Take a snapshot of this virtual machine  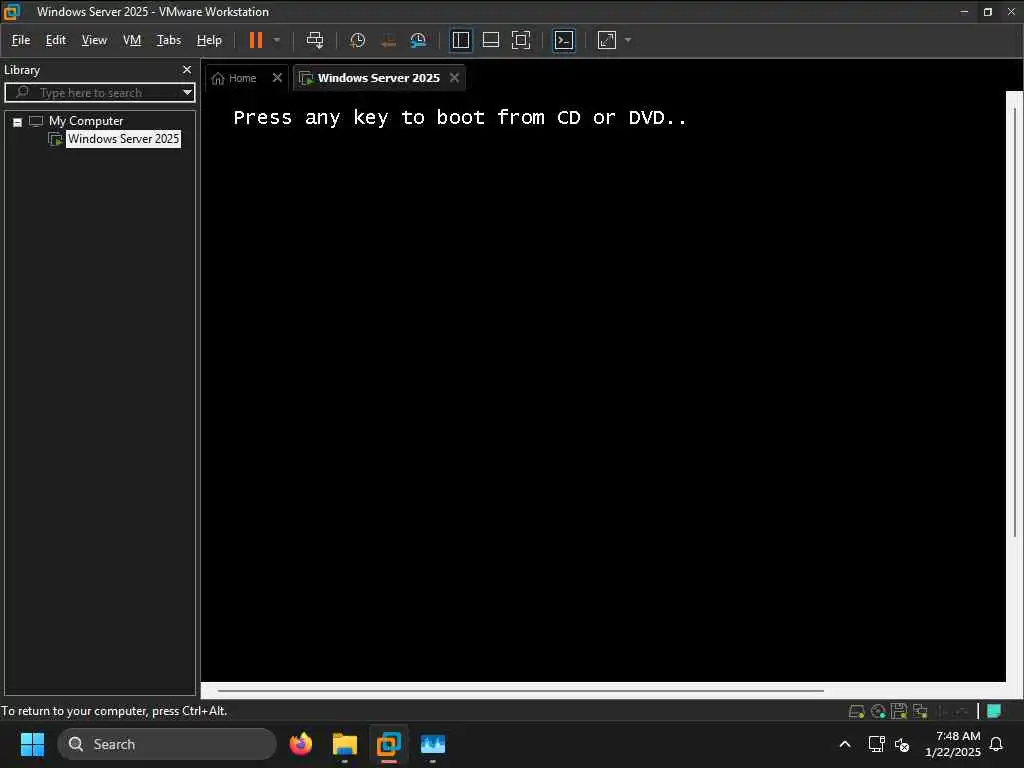tap(357, 40)
